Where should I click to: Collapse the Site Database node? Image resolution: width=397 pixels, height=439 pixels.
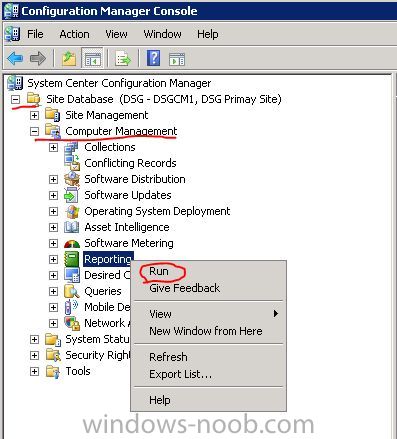coord(15,99)
